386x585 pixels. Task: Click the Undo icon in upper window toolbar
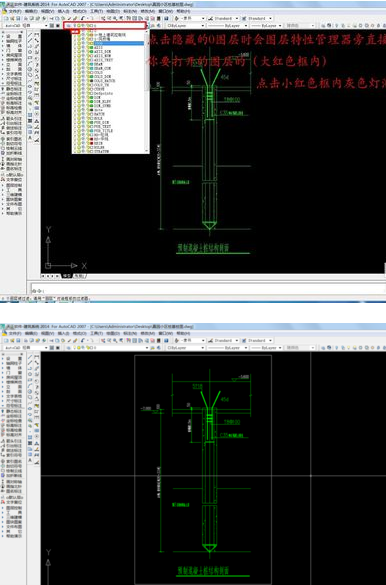tap(83, 18)
